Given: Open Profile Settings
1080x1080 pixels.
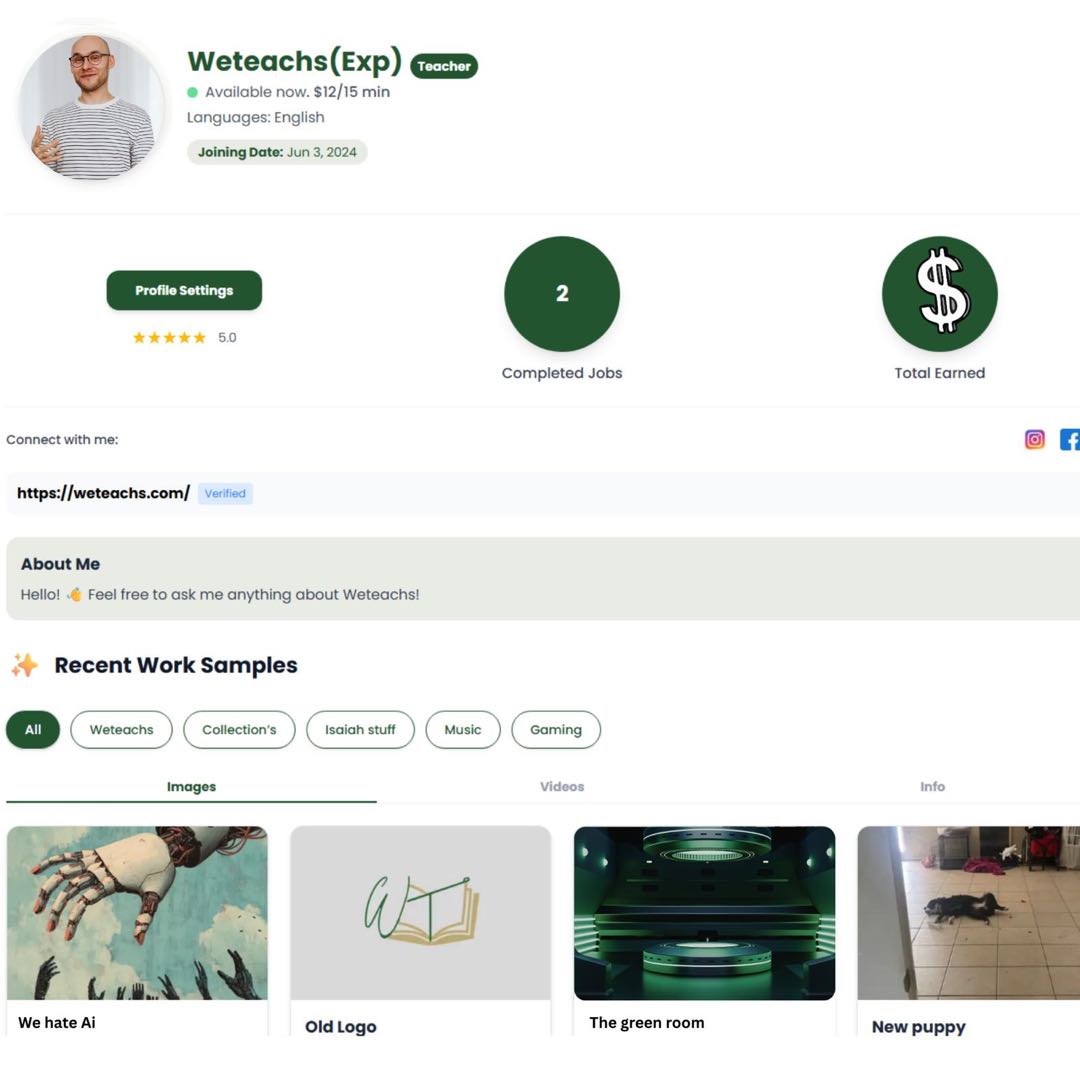Looking at the screenshot, I should pyautogui.click(x=184, y=291).
